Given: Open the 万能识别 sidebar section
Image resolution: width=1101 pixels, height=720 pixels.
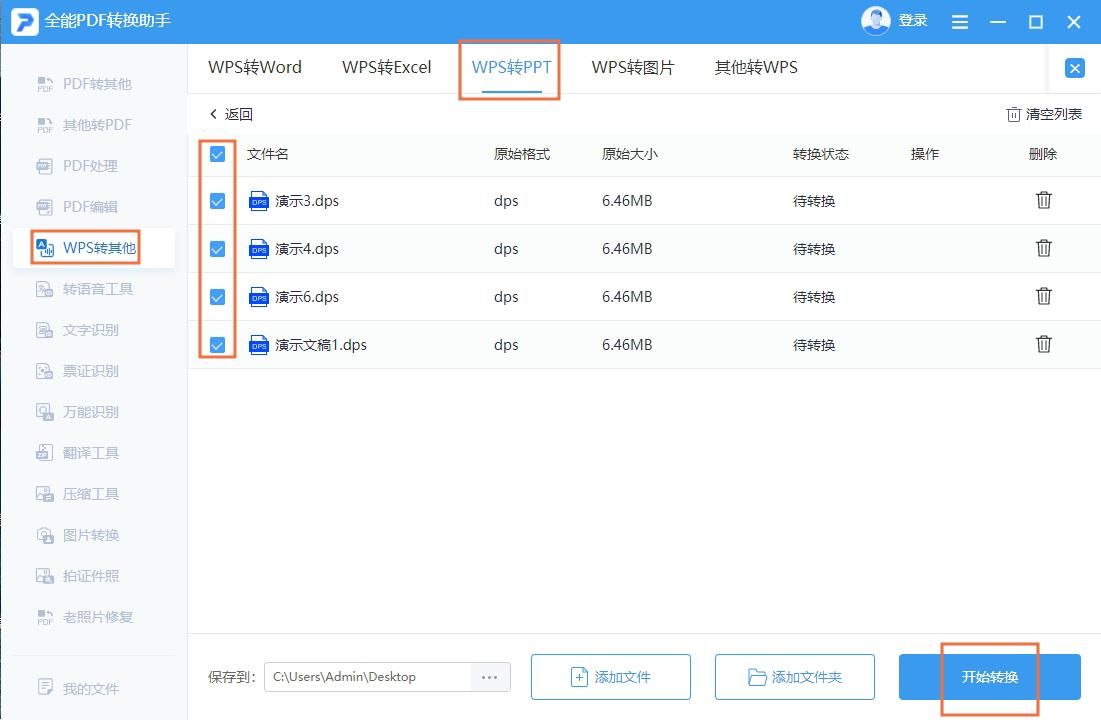Looking at the screenshot, I should pyautogui.click(x=77, y=412).
